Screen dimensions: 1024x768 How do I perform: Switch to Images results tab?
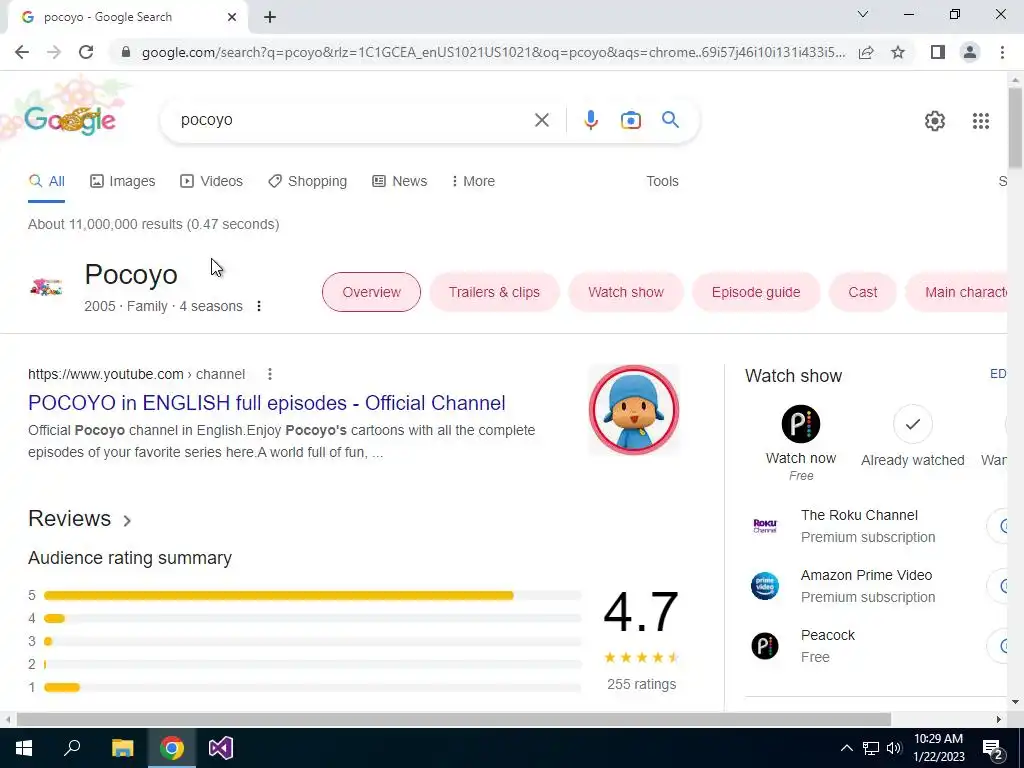pyautogui.click(x=123, y=182)
